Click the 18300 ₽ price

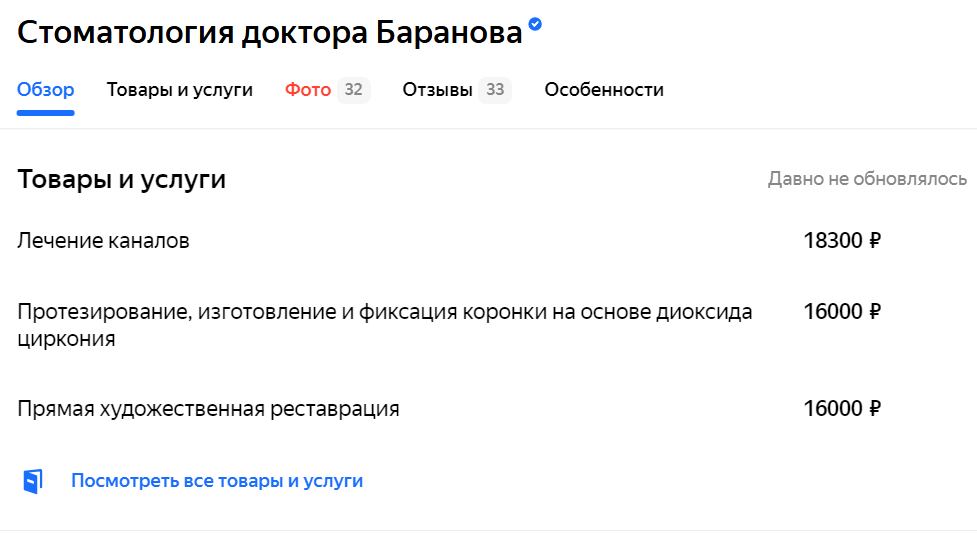tap(842, 241)
